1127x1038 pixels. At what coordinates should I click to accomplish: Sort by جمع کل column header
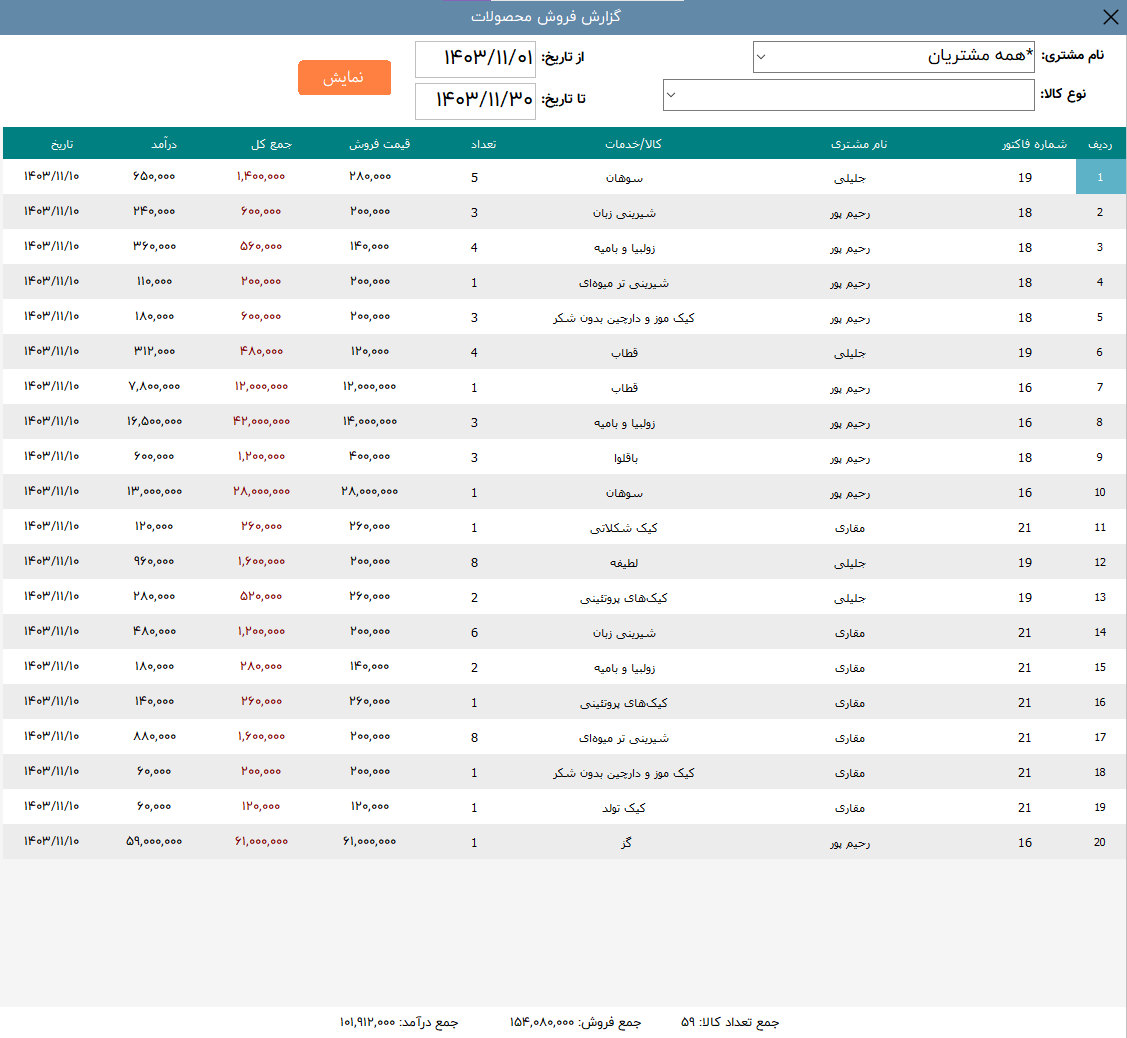(271, 144)
